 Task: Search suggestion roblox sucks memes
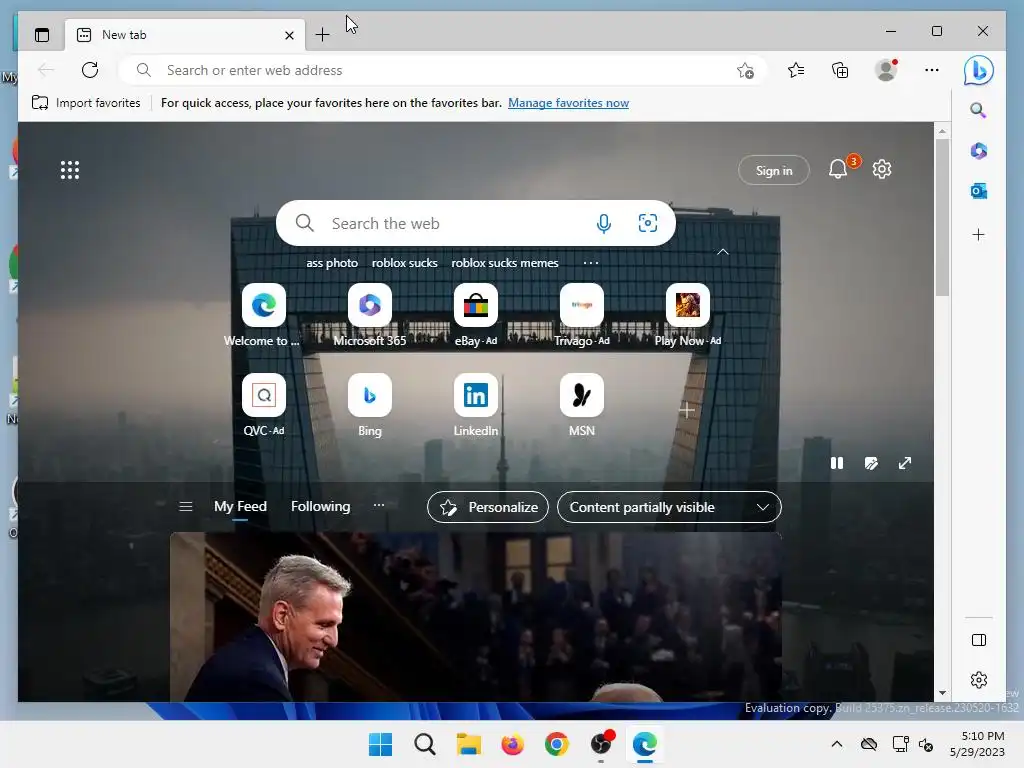tap(505, 263)
